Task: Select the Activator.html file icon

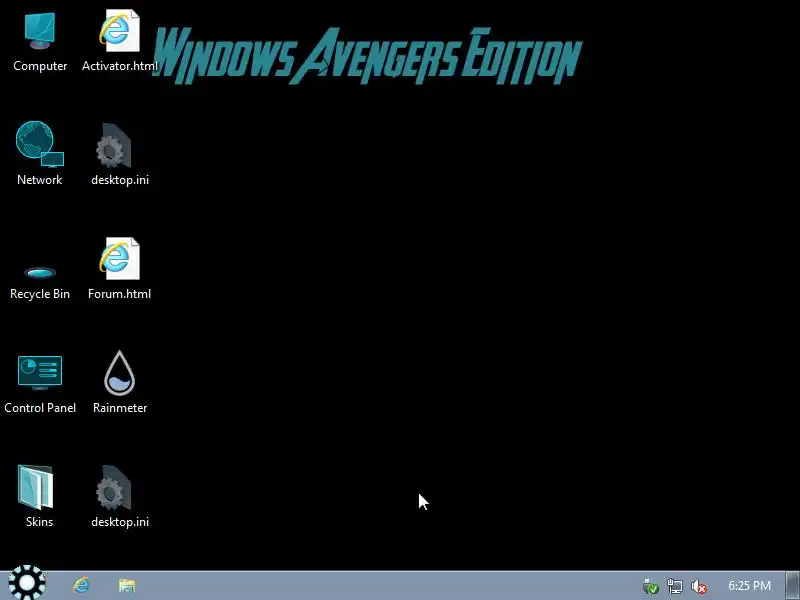Action: (119, 42)
